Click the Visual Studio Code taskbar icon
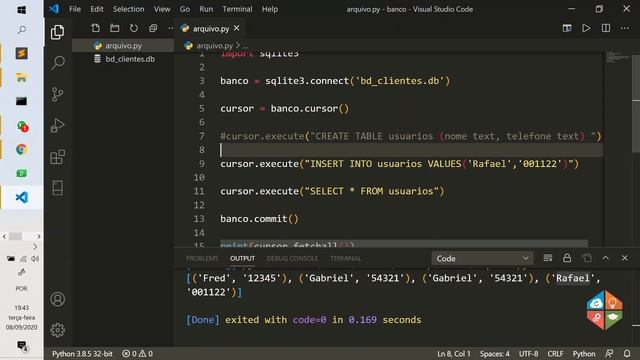The image size is (640, 360). pos(21,197)
